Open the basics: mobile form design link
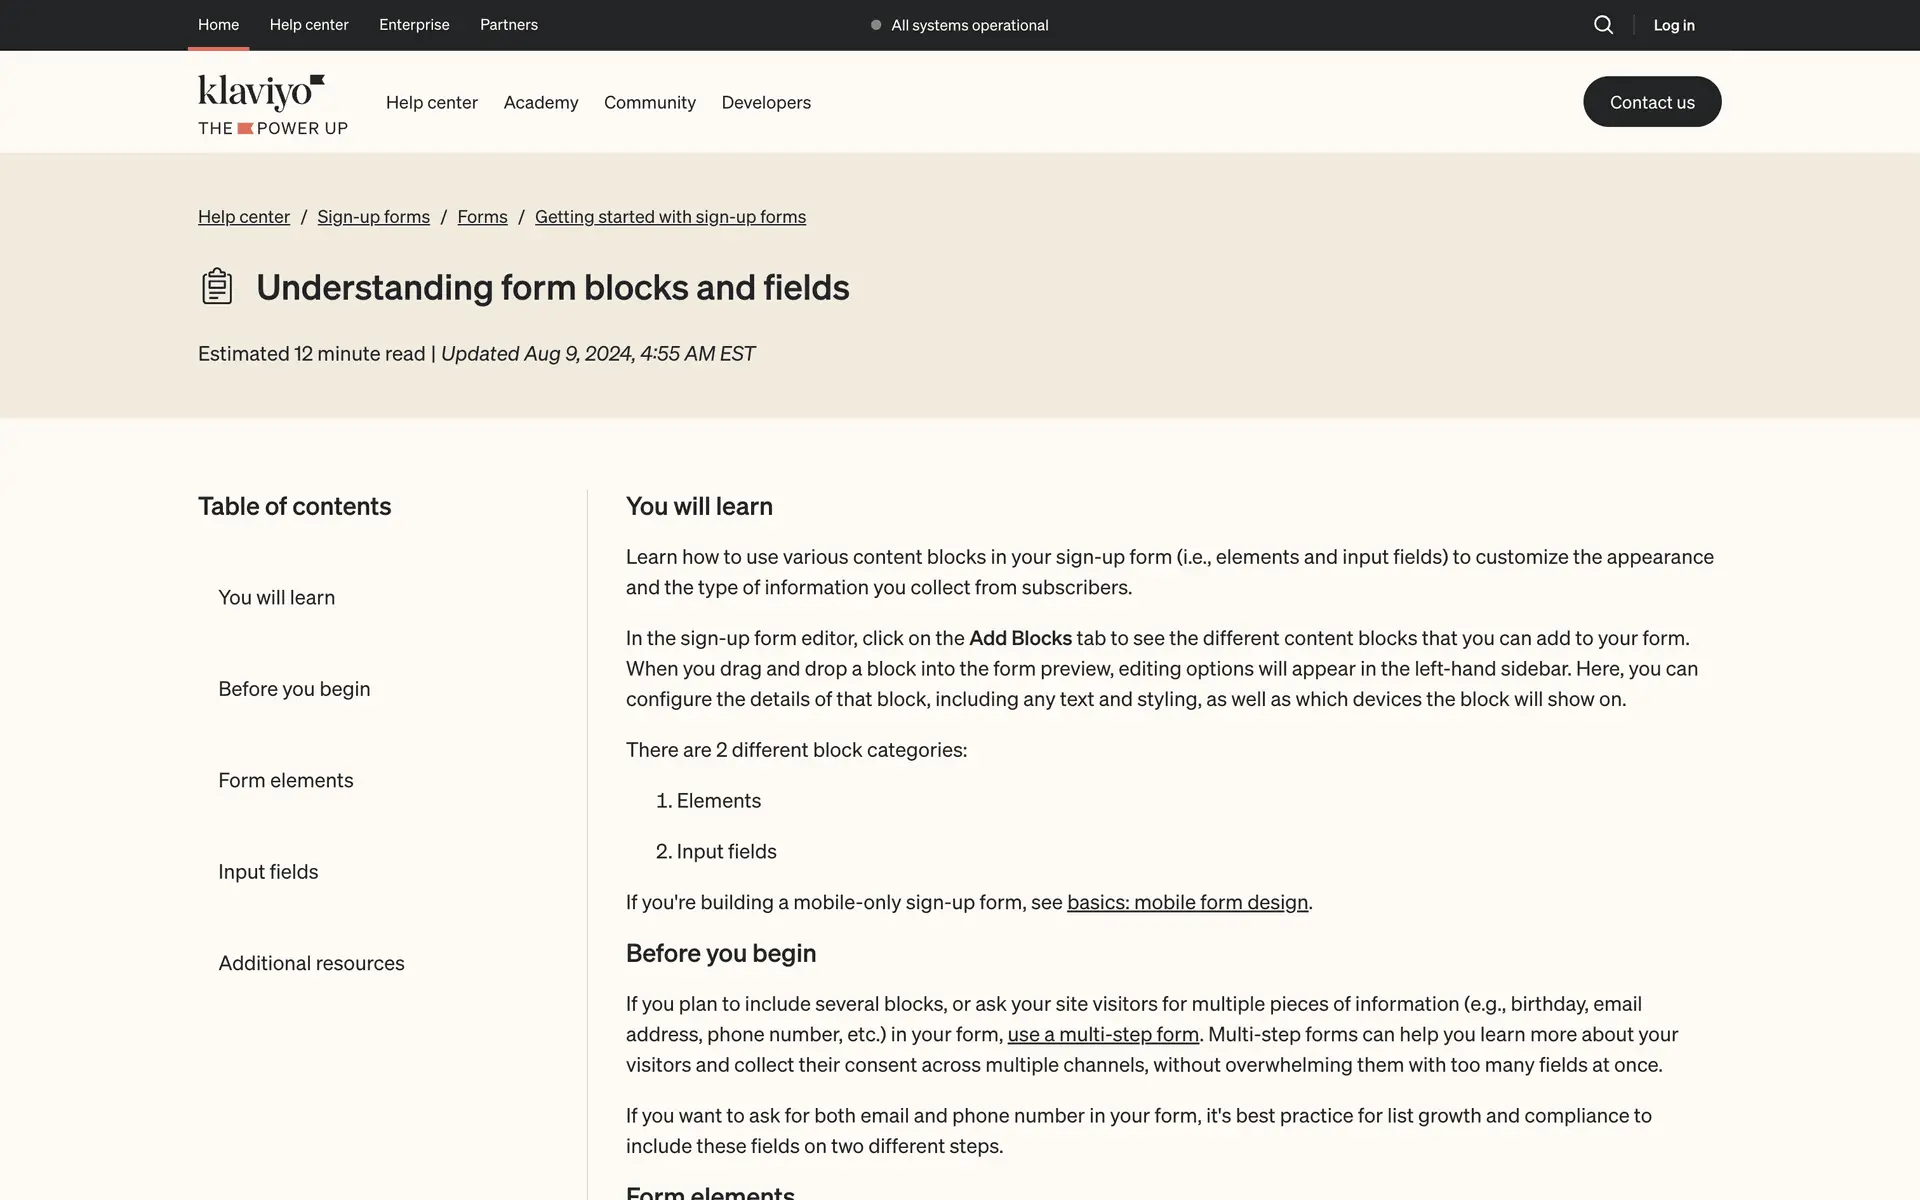This screenshot has height=1200, width=1920. [1187, 902]
